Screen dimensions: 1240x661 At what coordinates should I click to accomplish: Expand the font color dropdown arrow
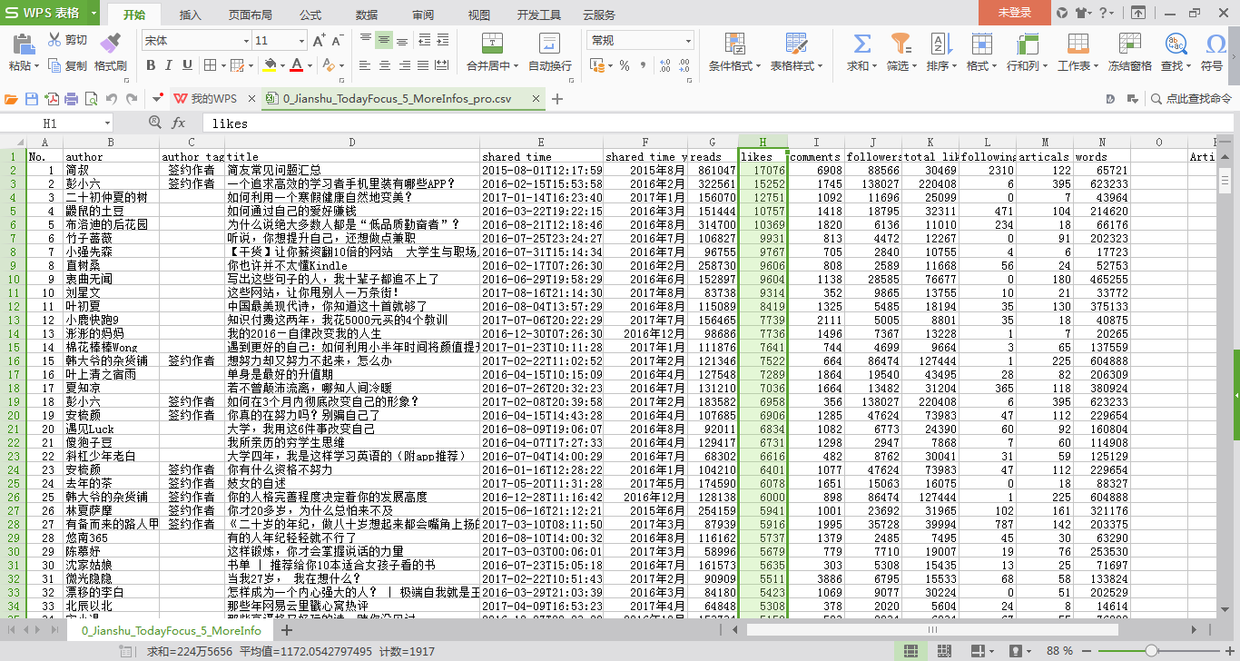pyautogui.click(x=308, y=65)
